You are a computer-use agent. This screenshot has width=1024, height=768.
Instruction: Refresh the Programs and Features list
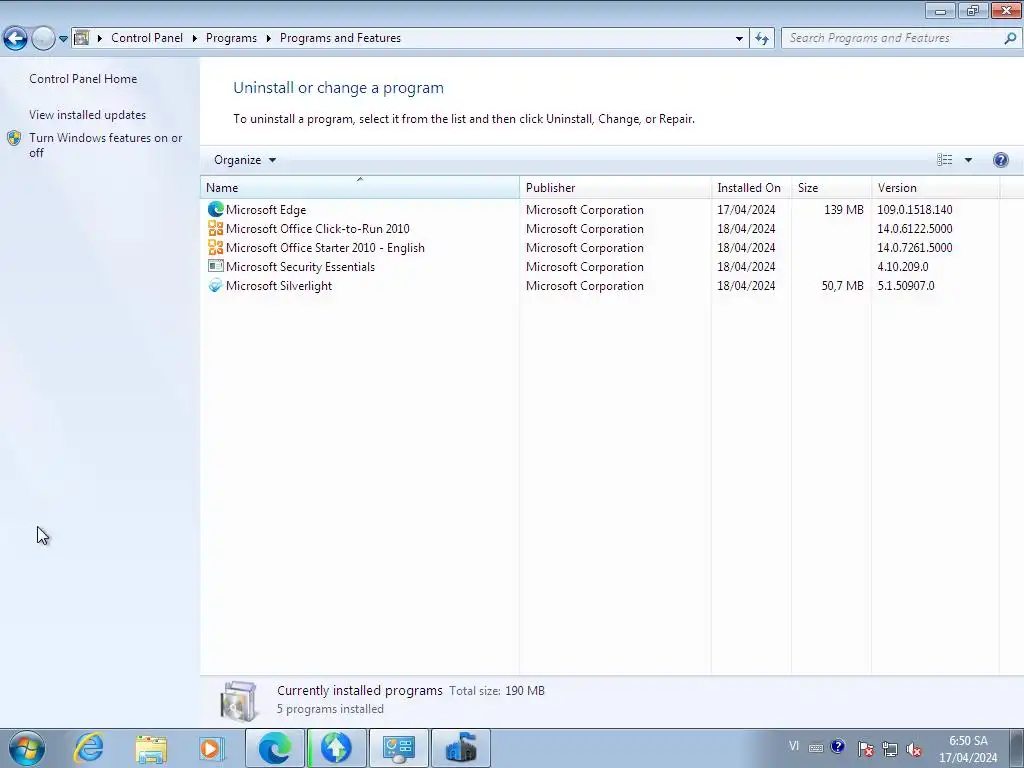[x=762, y=39]
